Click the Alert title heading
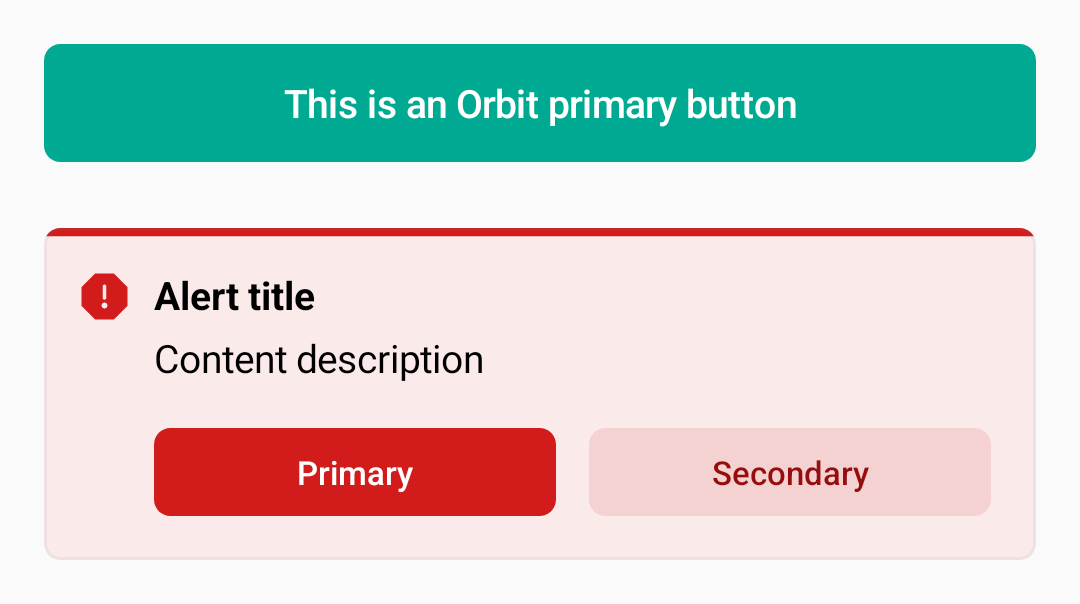 click(x=234, y=297)
